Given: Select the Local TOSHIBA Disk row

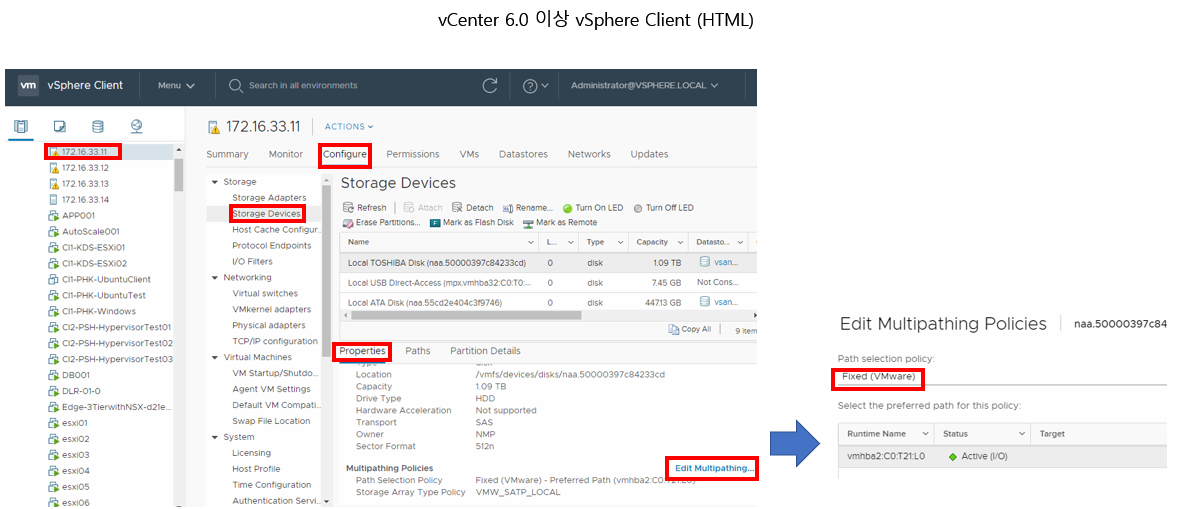Looking at the screenshot, I should [548, 262].
